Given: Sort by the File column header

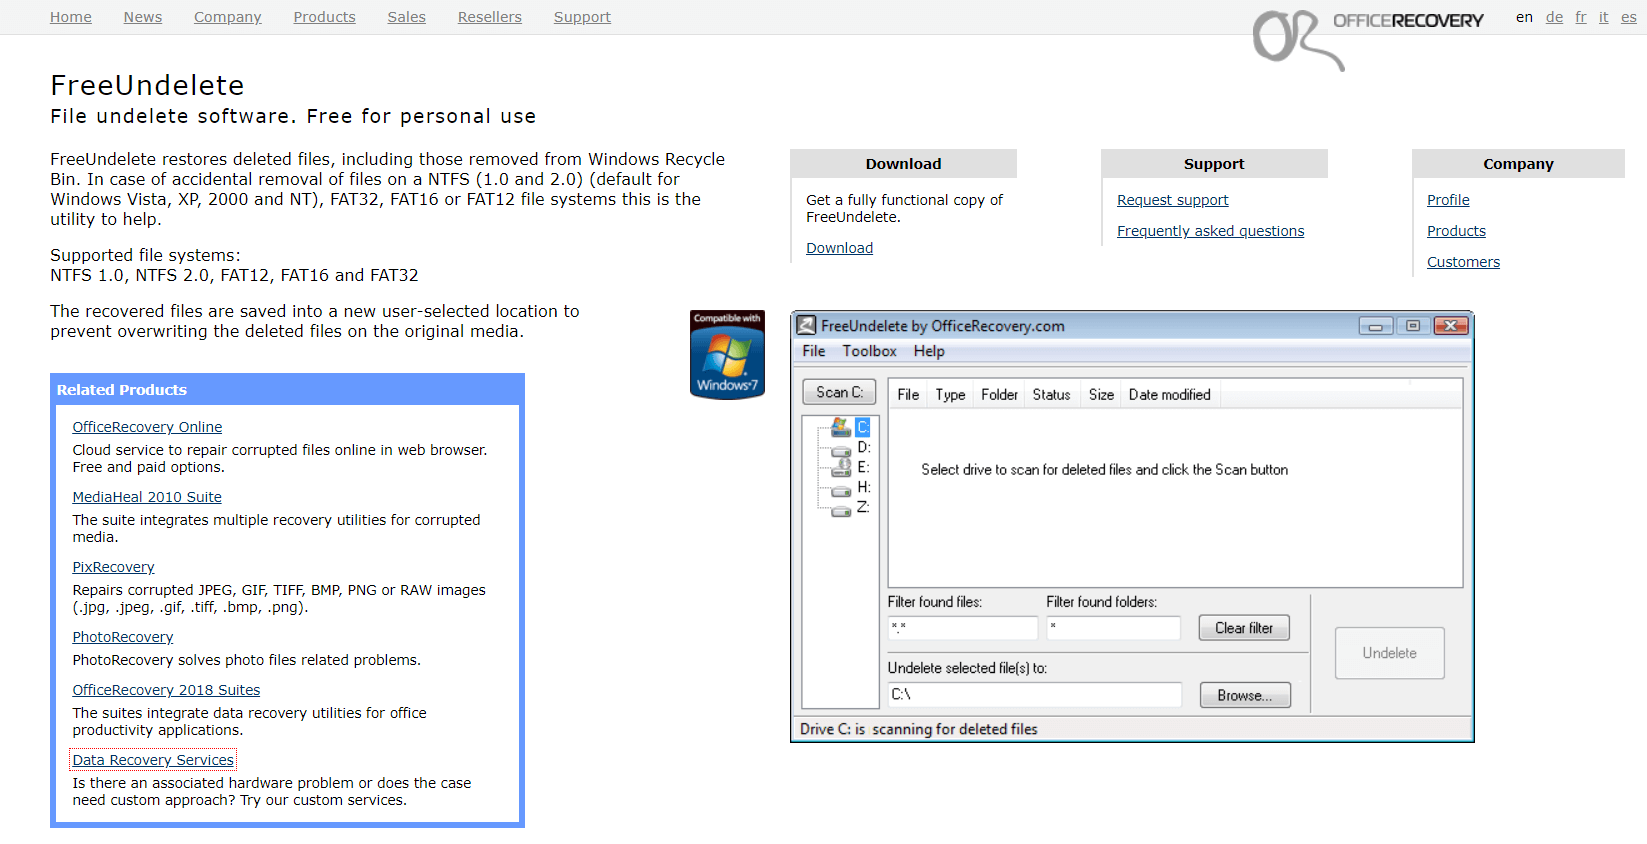Looking at the screenshot, I should 908,395.
